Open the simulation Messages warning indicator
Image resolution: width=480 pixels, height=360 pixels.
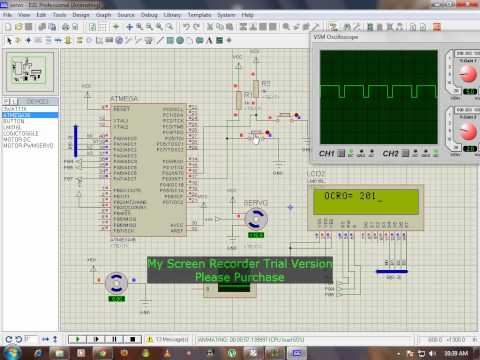point(168,339)
